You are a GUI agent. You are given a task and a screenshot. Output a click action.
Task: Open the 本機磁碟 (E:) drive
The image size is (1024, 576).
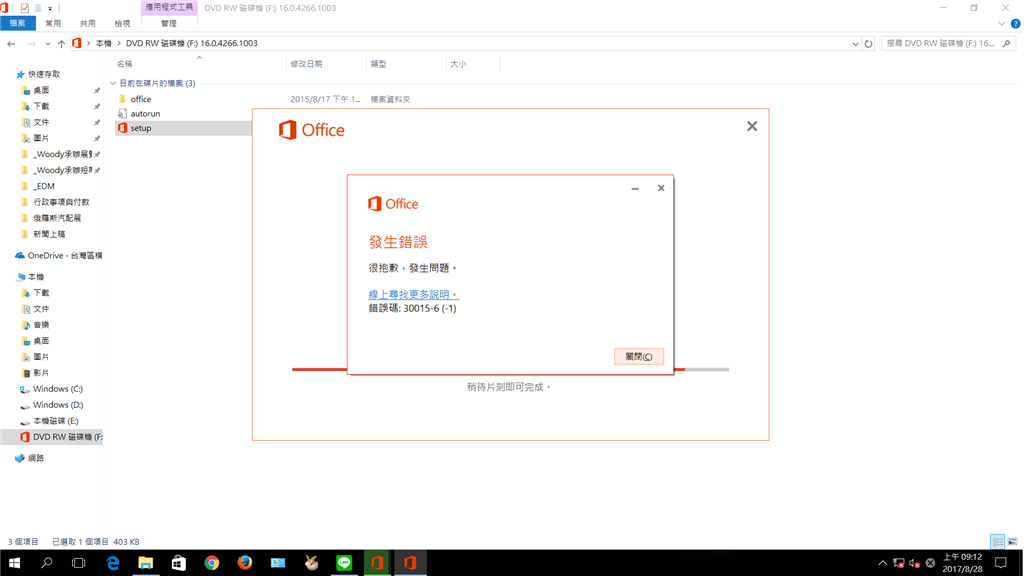(x=56, y=421)
